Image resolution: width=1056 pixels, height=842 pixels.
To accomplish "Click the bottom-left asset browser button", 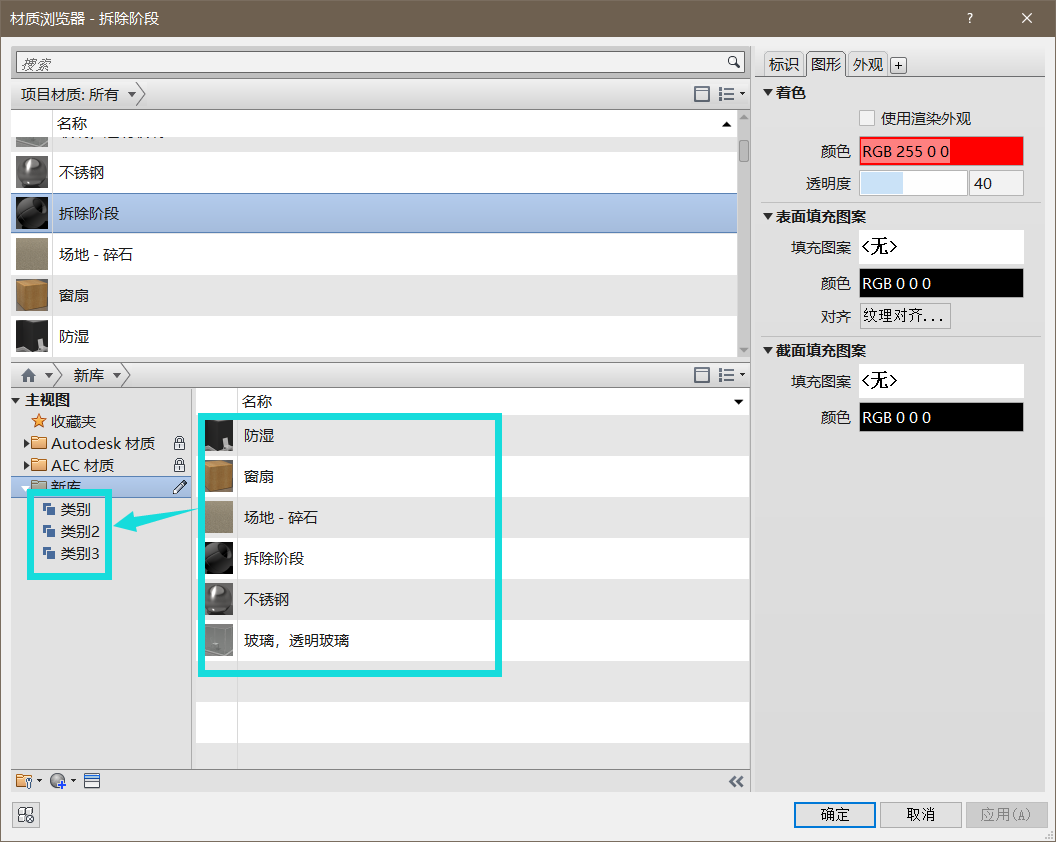I will (x=26, y=815).
